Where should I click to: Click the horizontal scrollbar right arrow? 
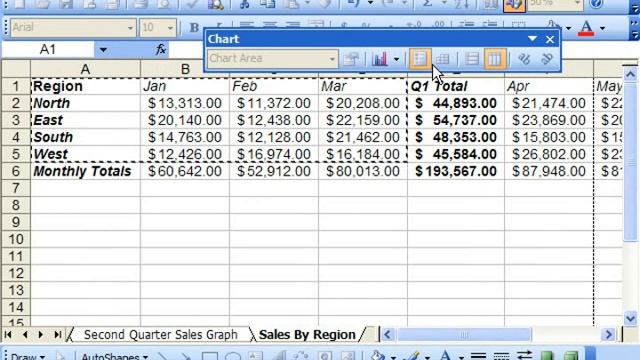tap(609, 335)
